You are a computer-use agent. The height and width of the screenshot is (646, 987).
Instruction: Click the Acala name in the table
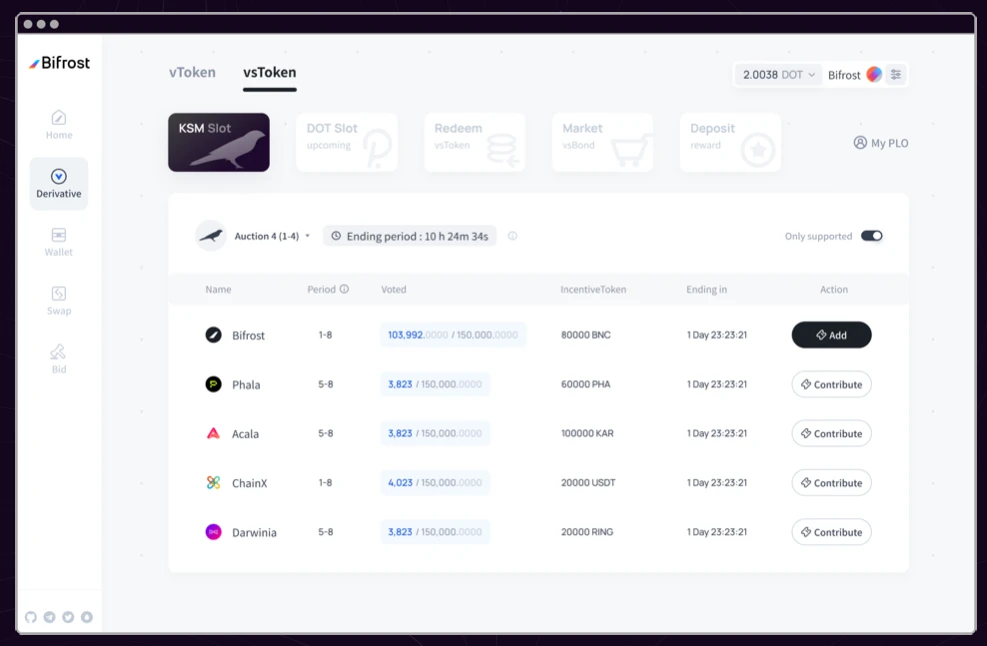[245, 434]
